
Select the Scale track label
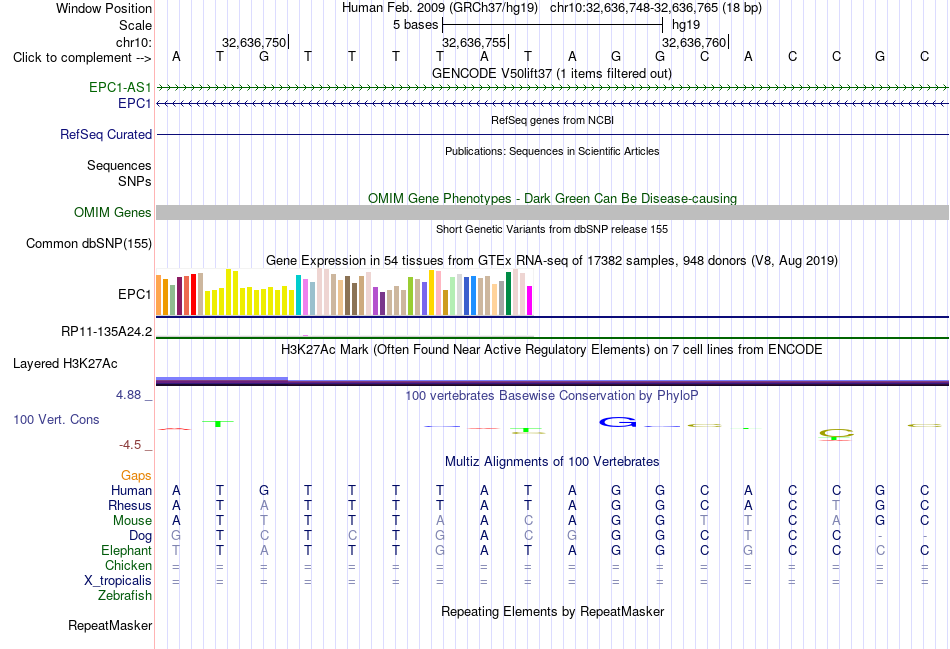[135, 25]
